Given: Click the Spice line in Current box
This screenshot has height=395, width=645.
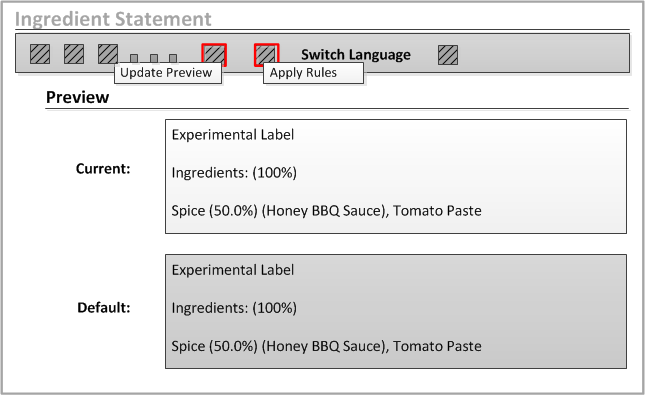Looking at the screenshot, I should 326,211.
